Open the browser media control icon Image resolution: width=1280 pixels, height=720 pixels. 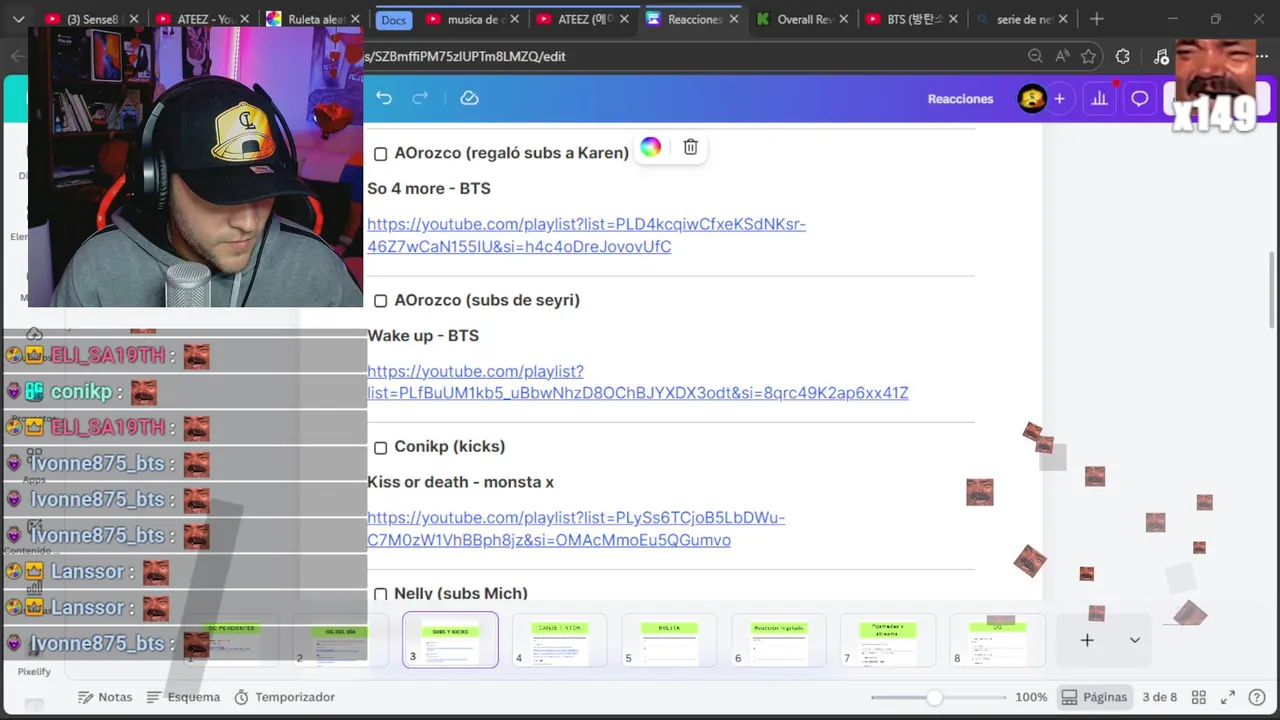click(1160, 57)
